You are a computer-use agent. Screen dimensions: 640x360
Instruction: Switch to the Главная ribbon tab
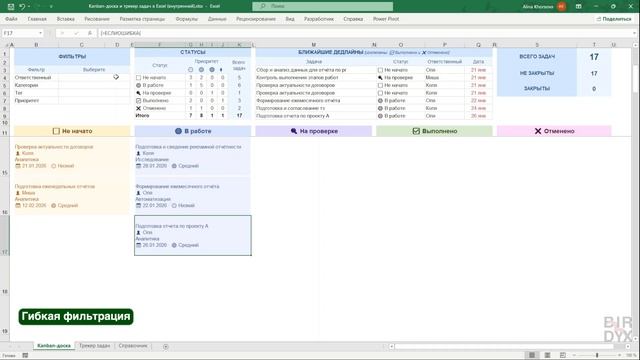[37, 19]
